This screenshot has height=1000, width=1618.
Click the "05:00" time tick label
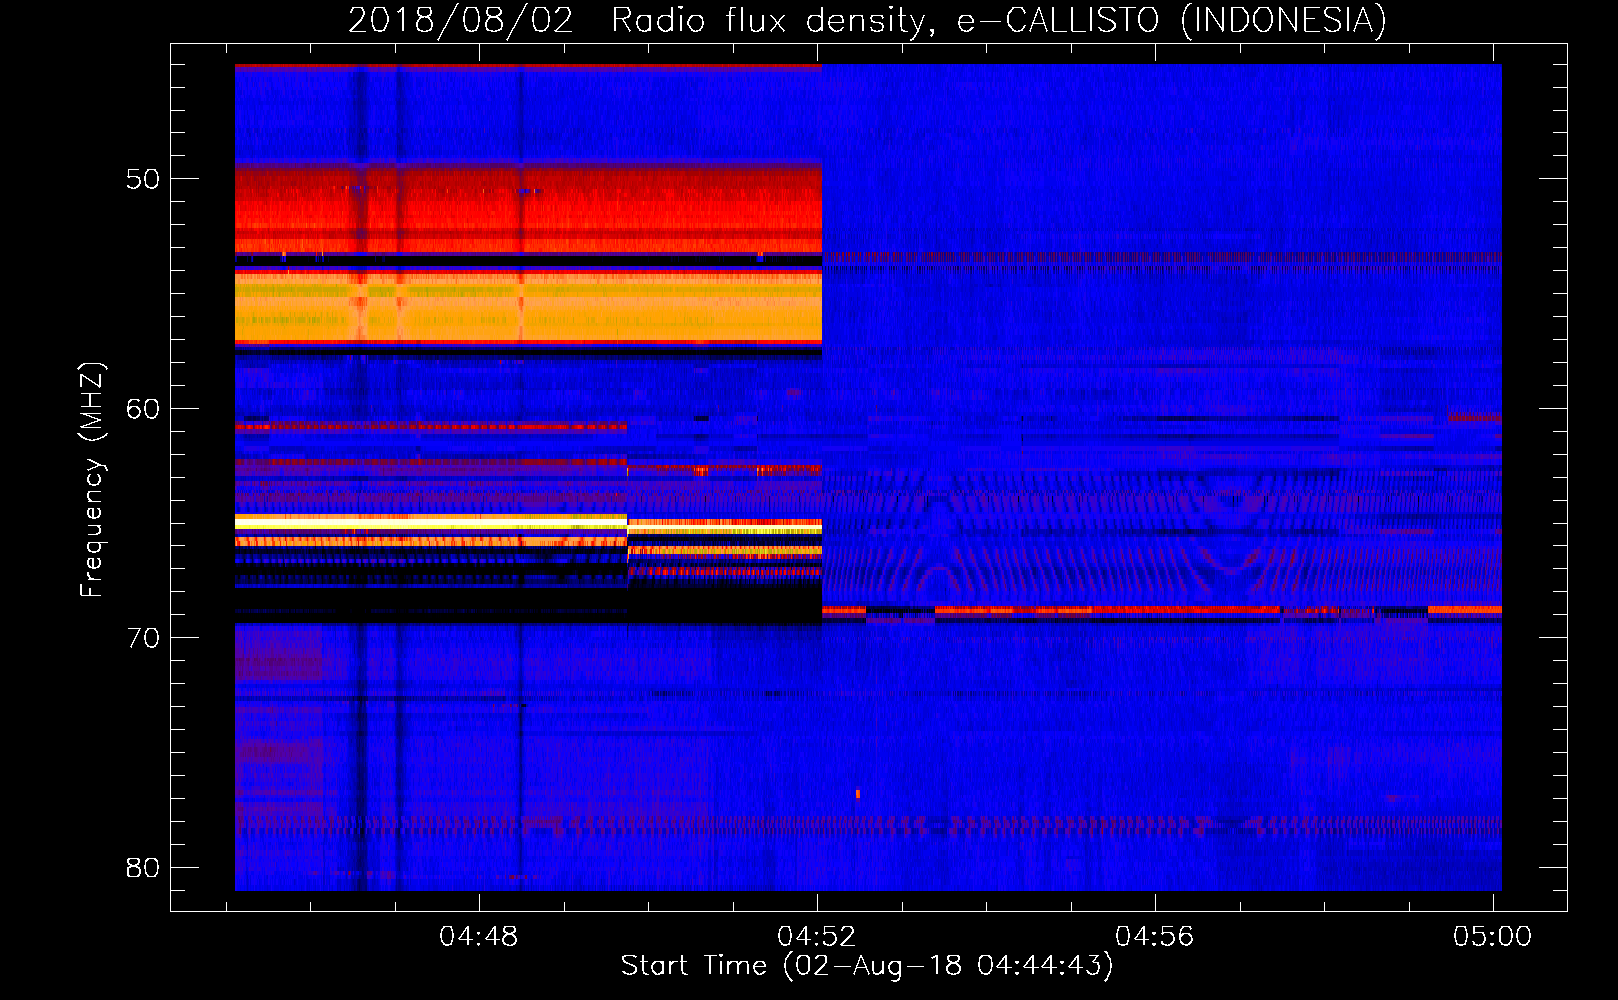click(1492, 936)
